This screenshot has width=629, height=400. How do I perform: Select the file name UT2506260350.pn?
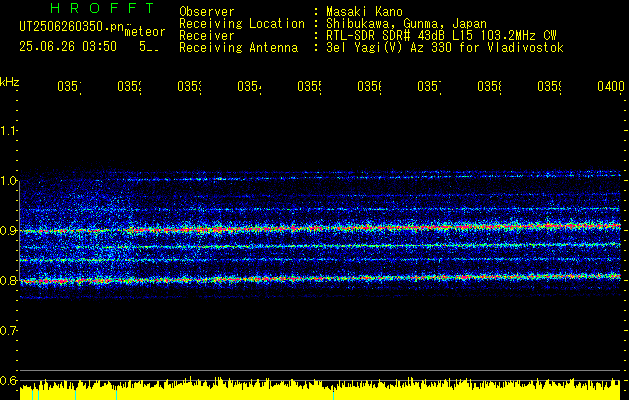tap(71, 27)
